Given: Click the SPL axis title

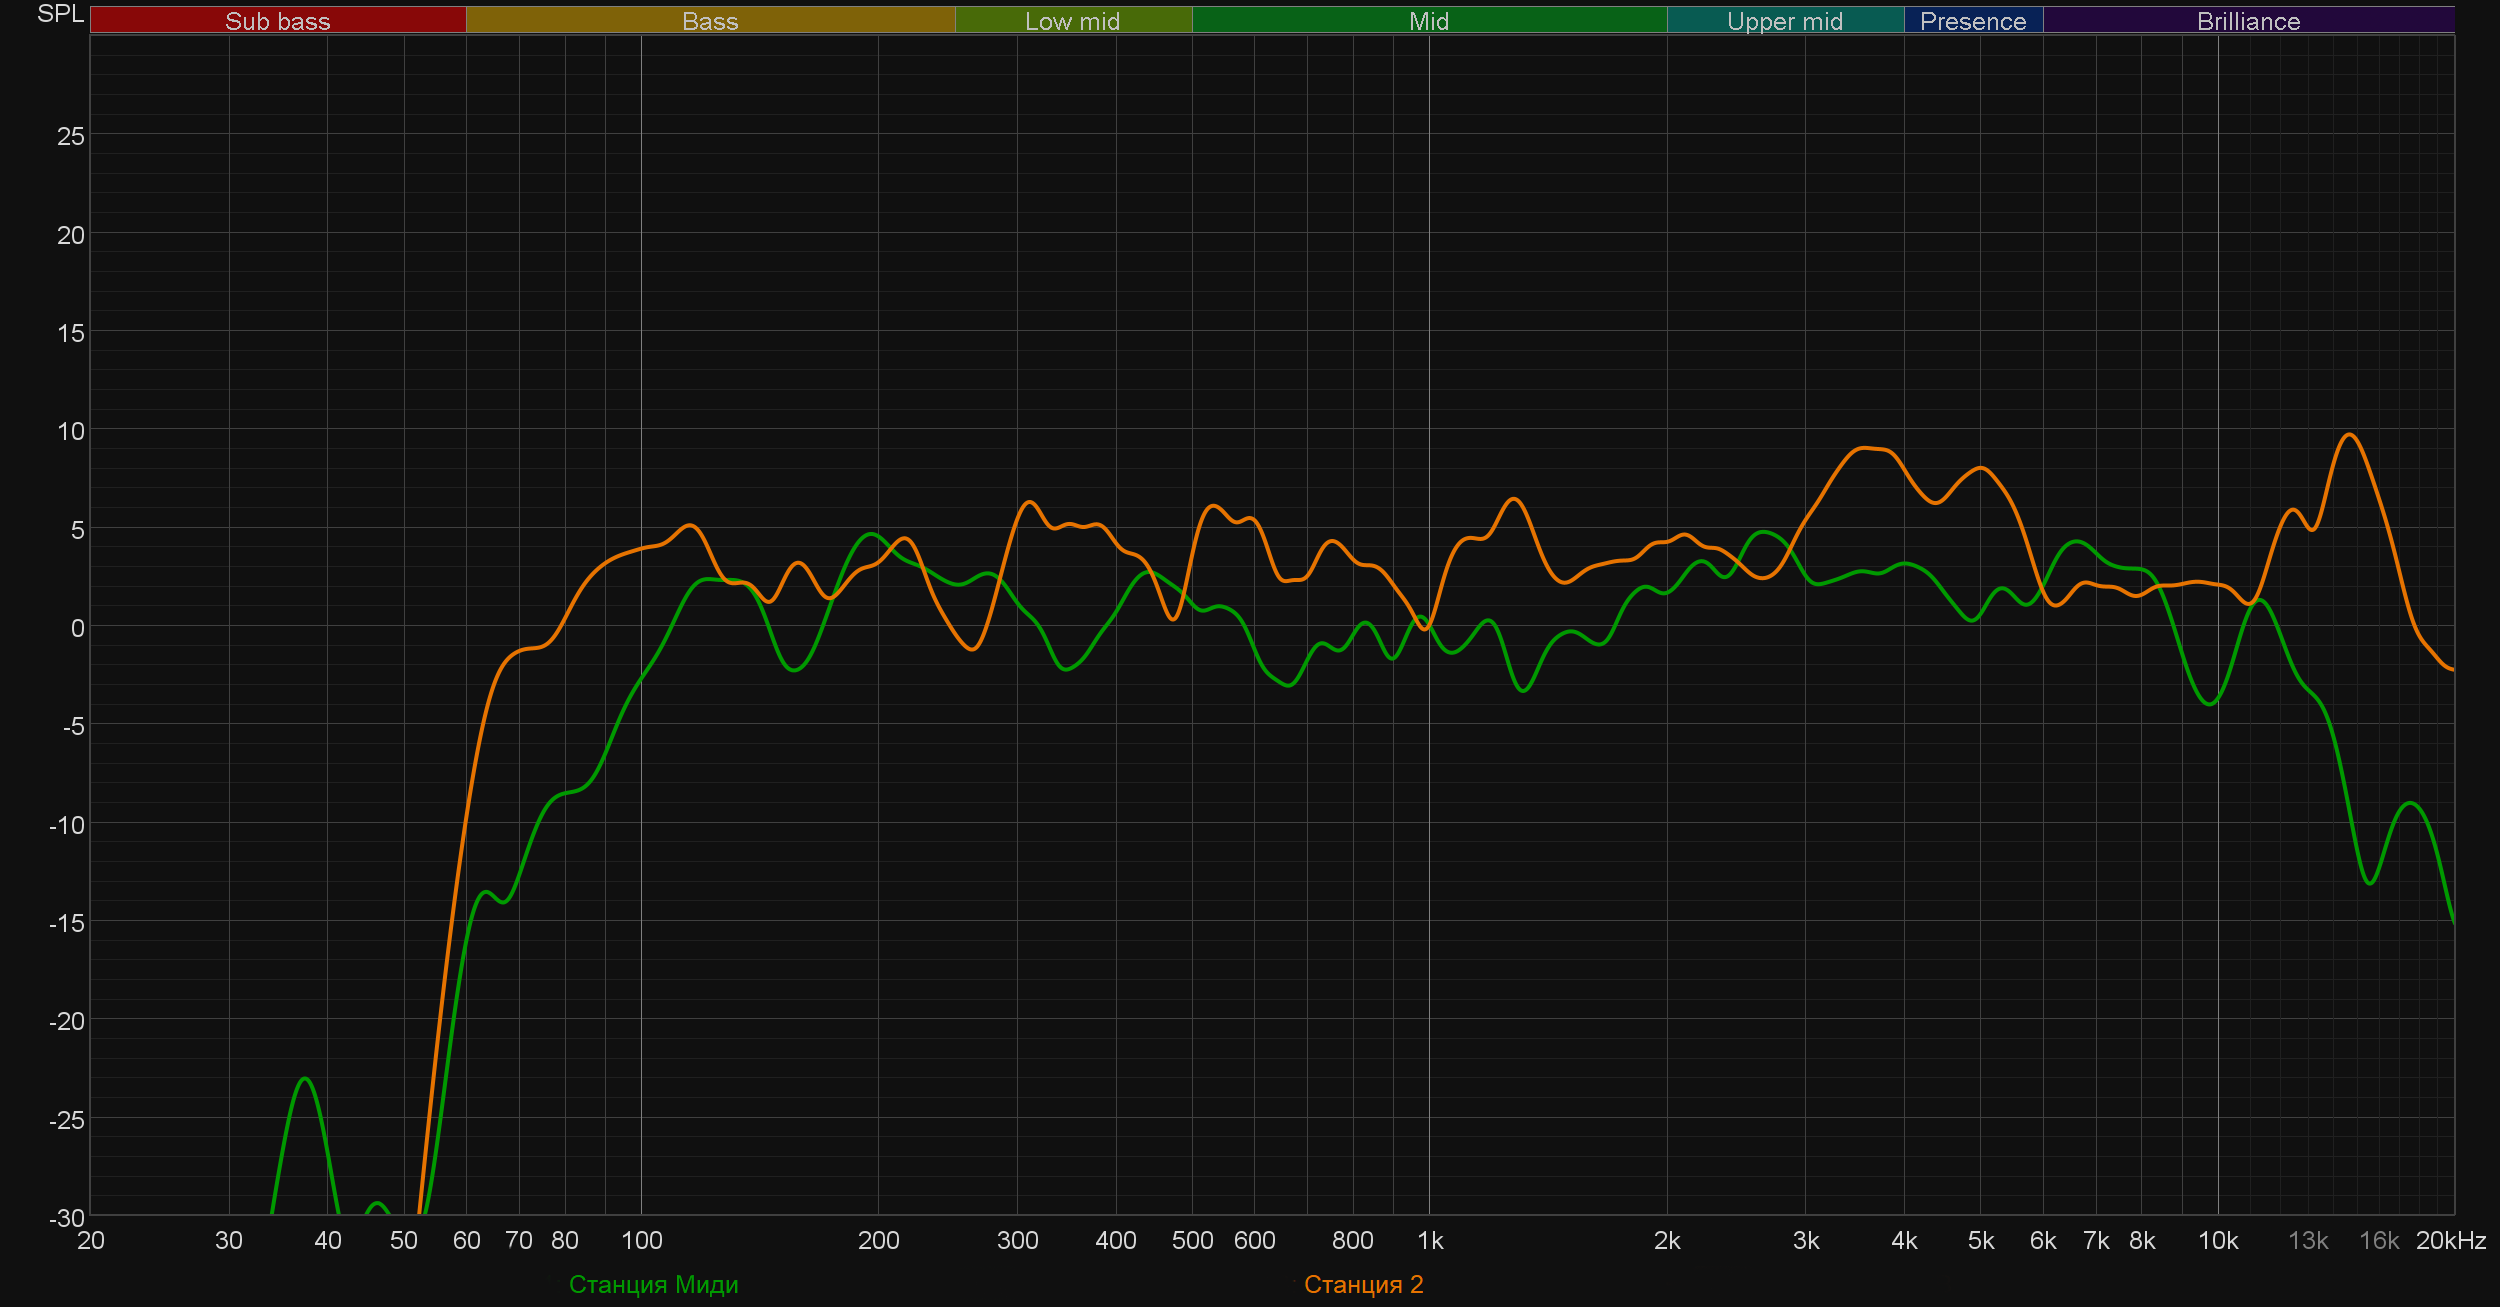Looking at the screenshot, I should click(60, 14).
